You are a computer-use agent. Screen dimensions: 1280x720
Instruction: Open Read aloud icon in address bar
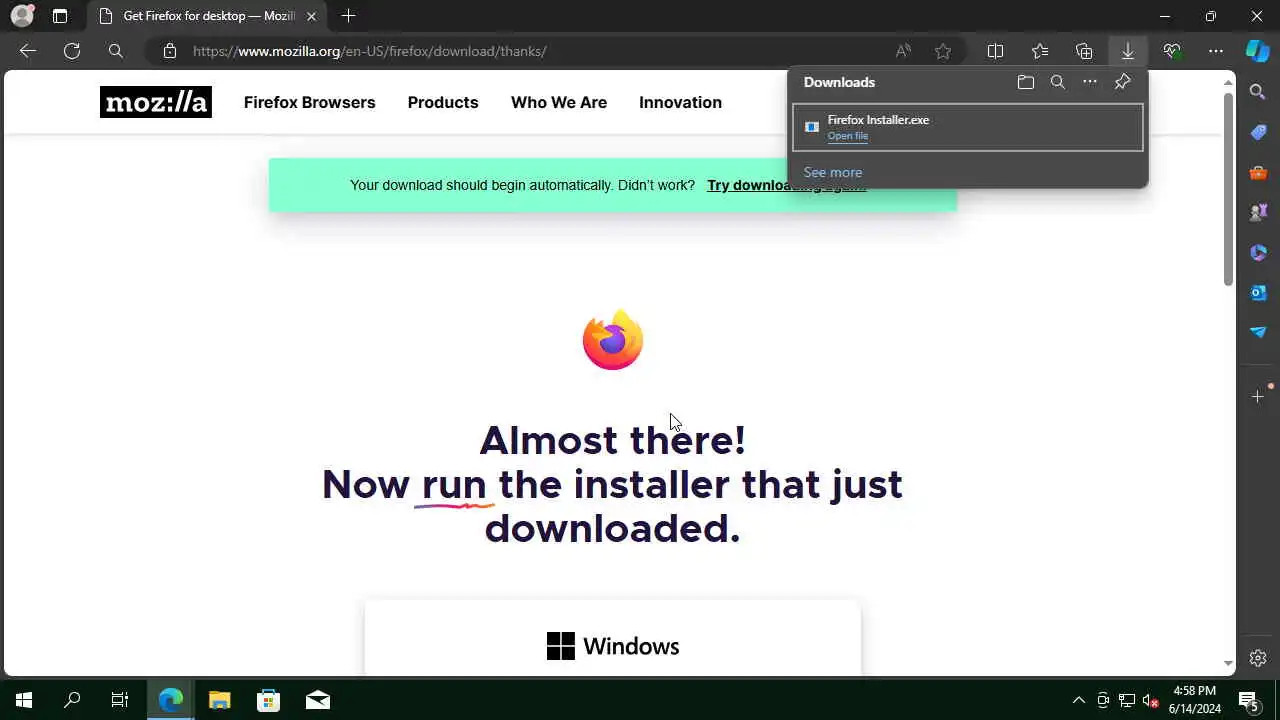click(x=903, y=51)
